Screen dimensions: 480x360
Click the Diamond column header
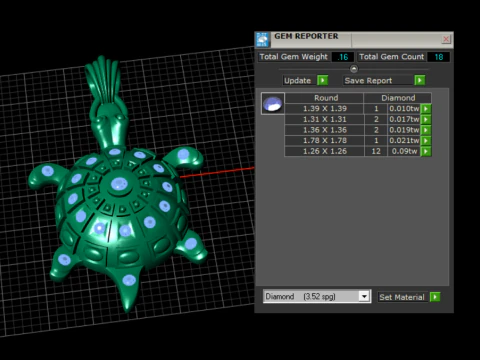(398, 98)
